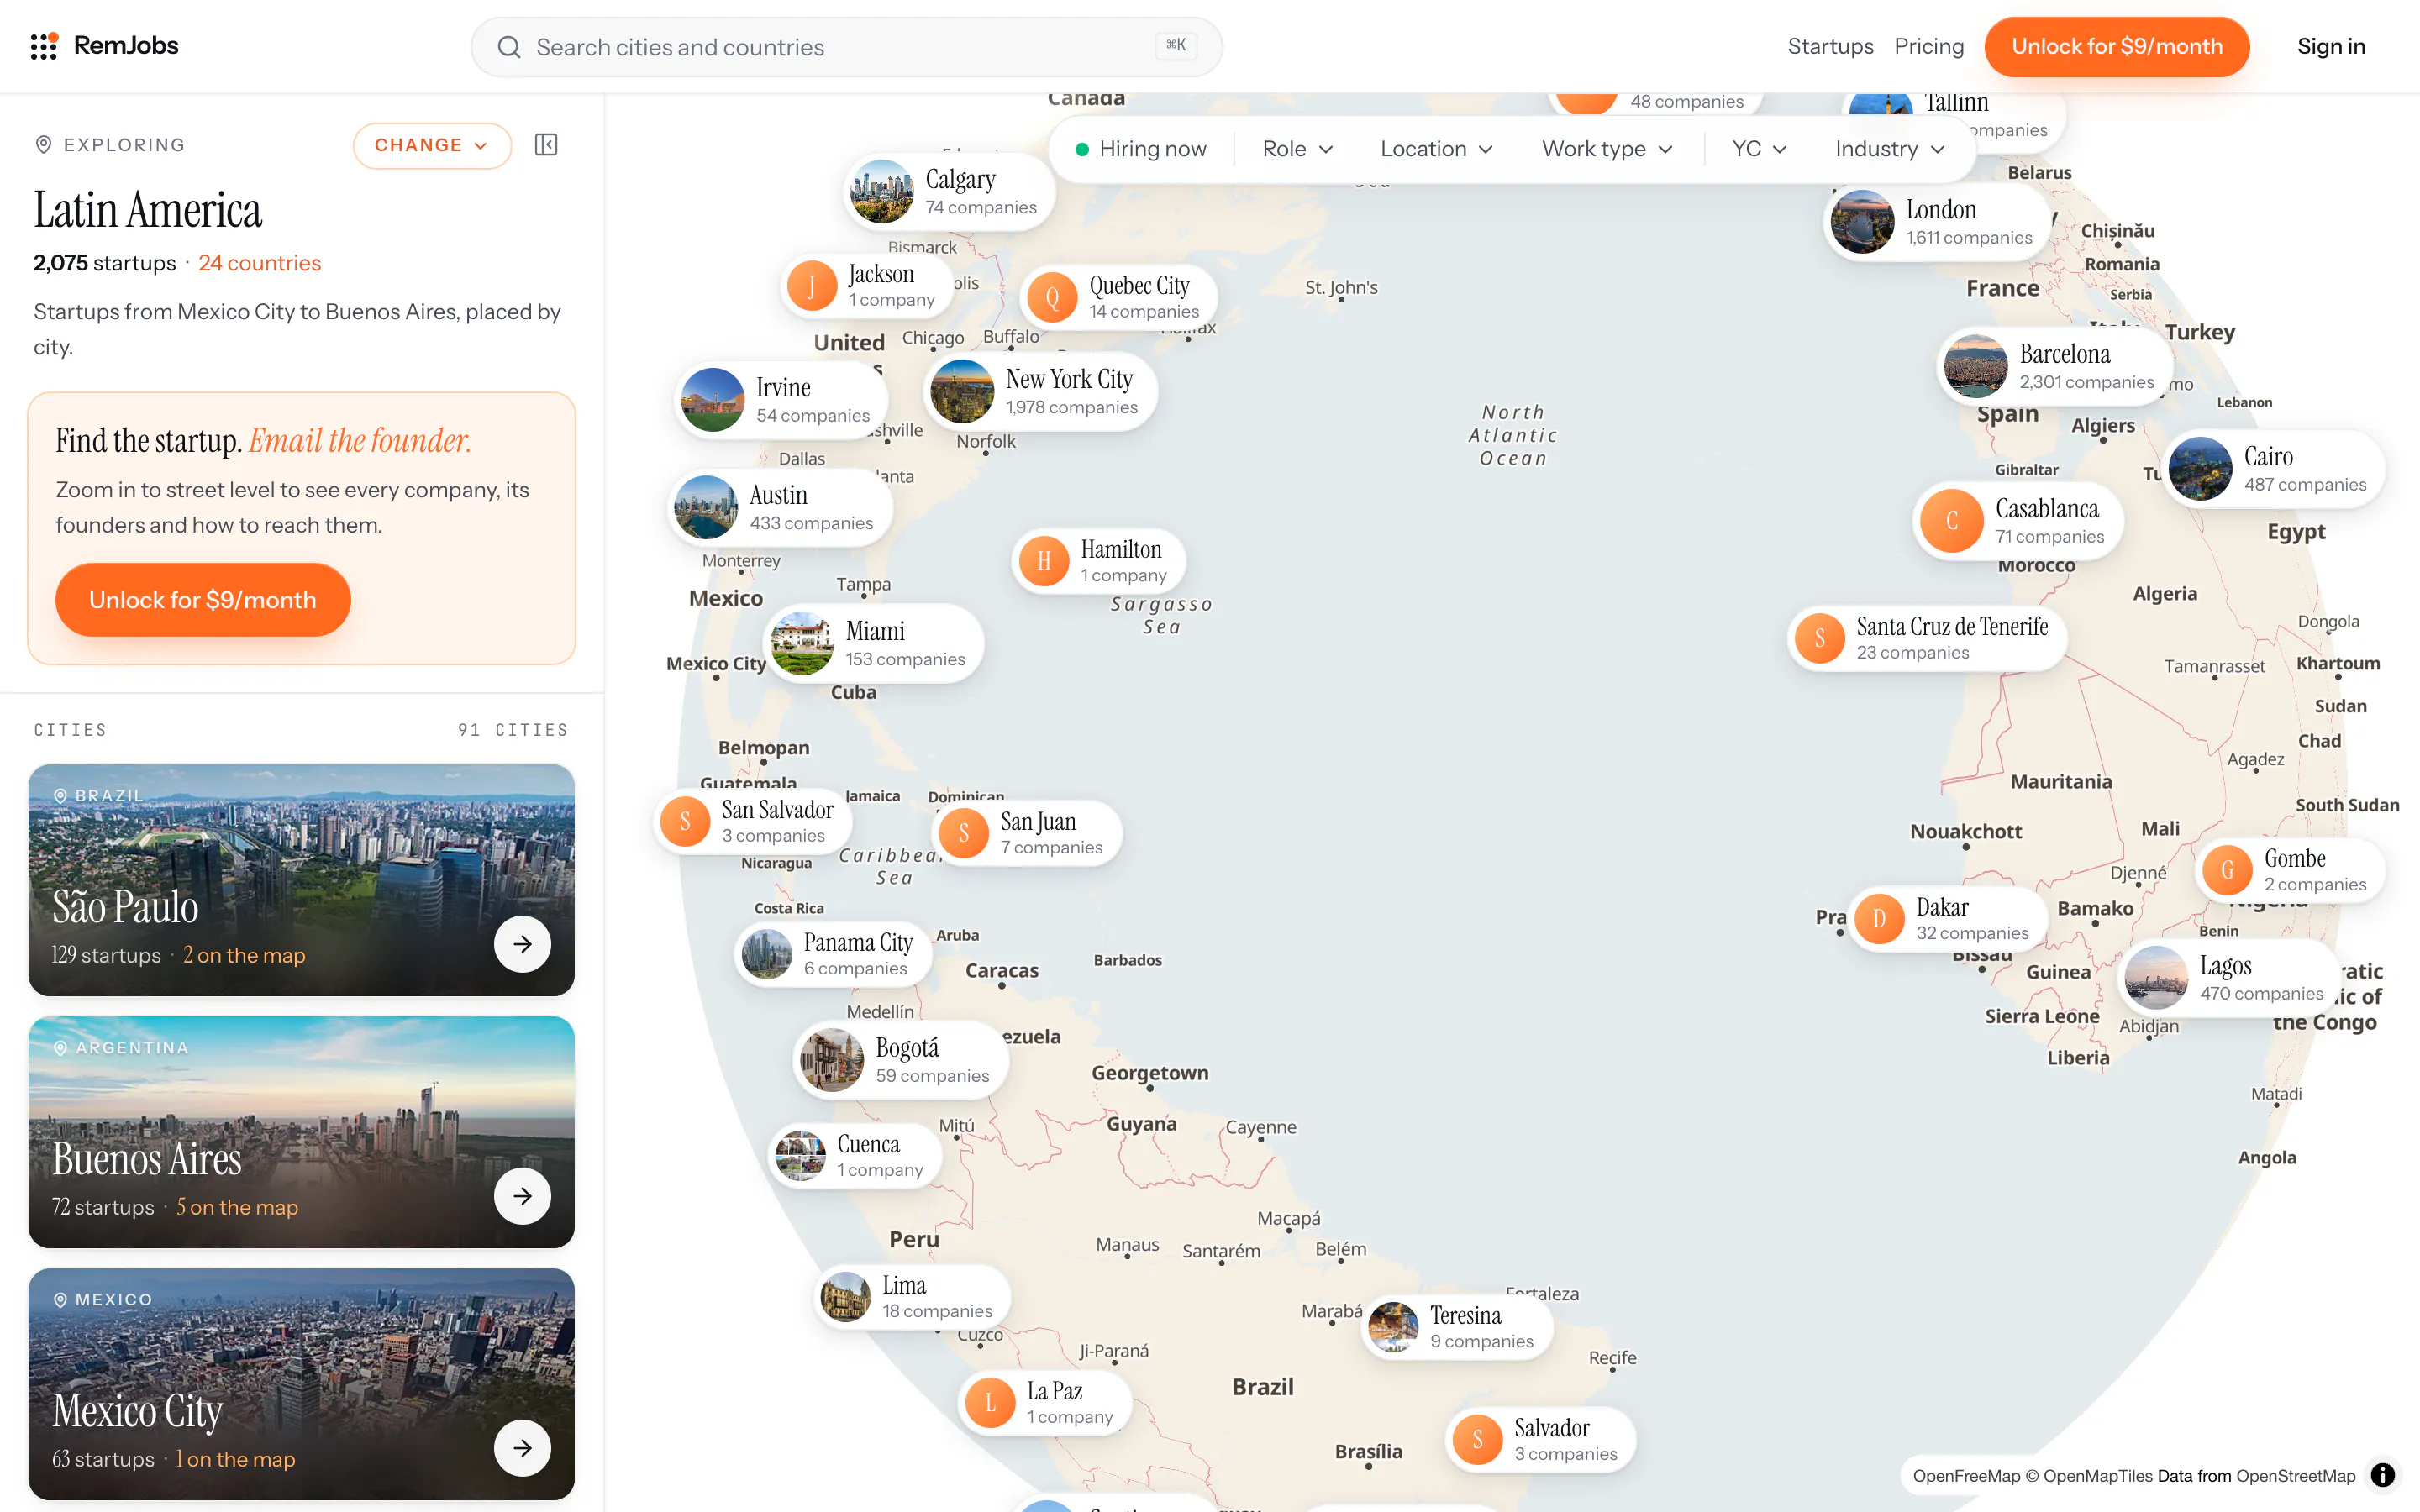Open the 24 countries link
Image resolution: width=2420 pixels, height=1512 pixels.
pos(260,263)
